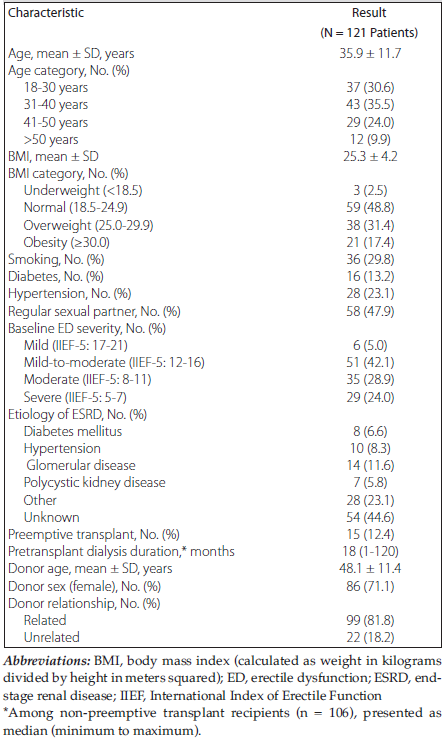This screenshot has height=740, width=445.
Task: Click the Glomerular disease label
Action: point(81,465)
